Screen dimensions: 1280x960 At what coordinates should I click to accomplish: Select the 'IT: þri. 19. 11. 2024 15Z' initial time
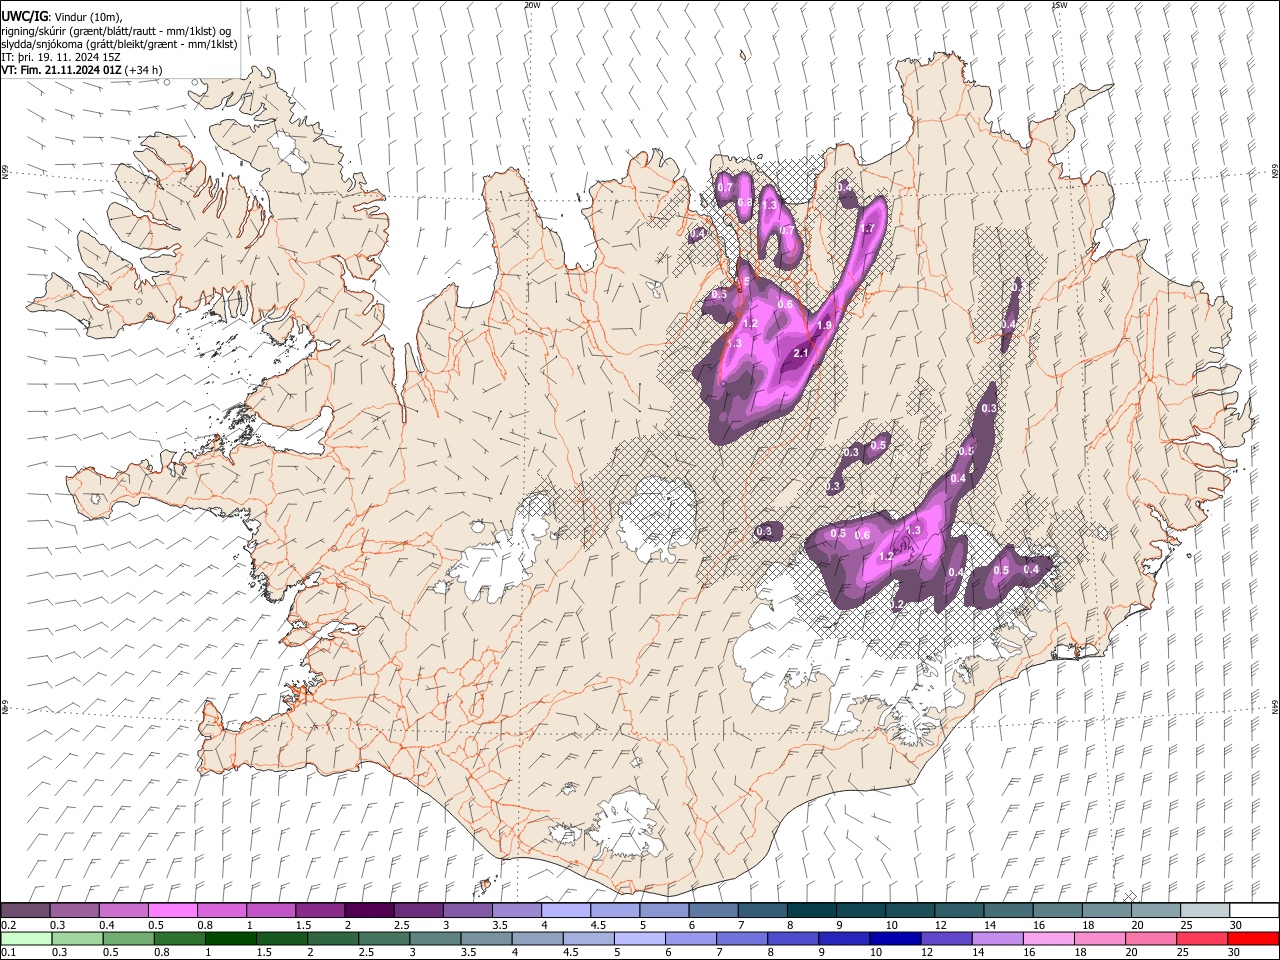(x=61, y=57)
